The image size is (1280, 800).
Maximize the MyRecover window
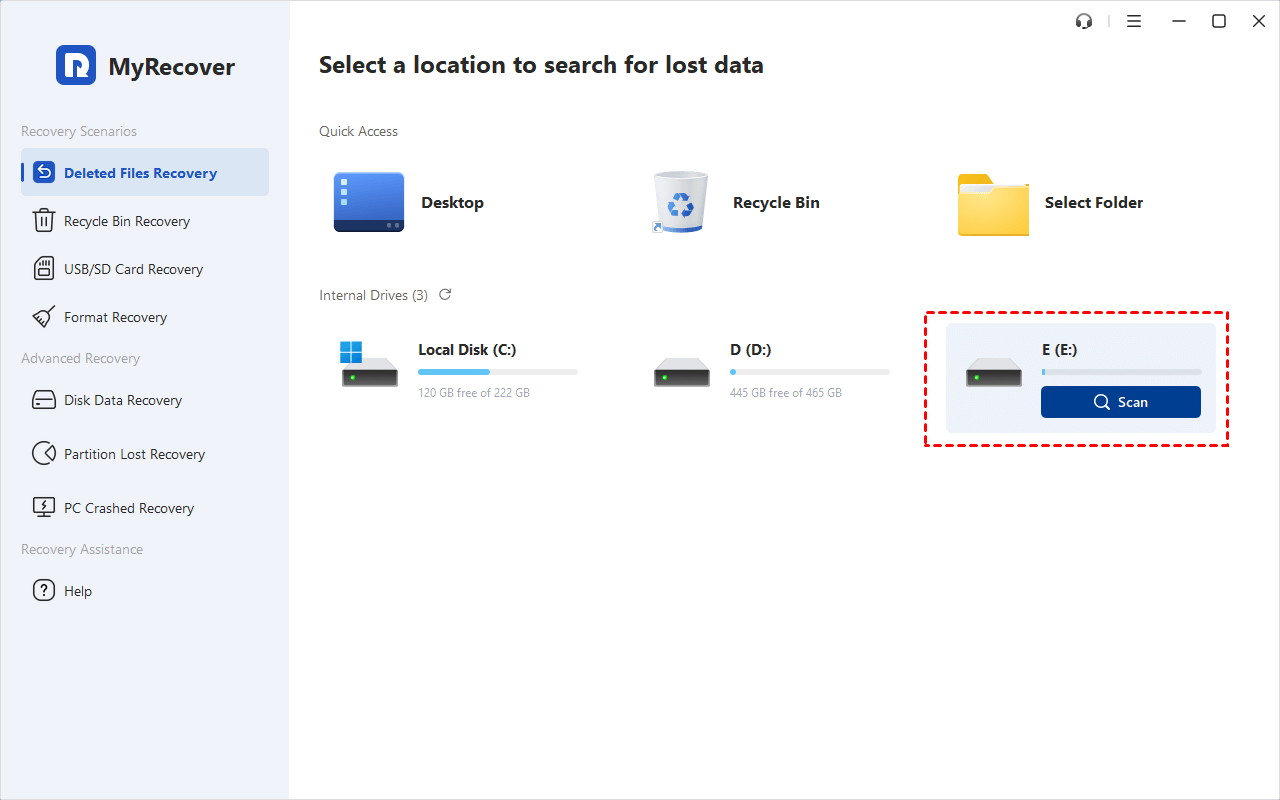(1219, 21)
